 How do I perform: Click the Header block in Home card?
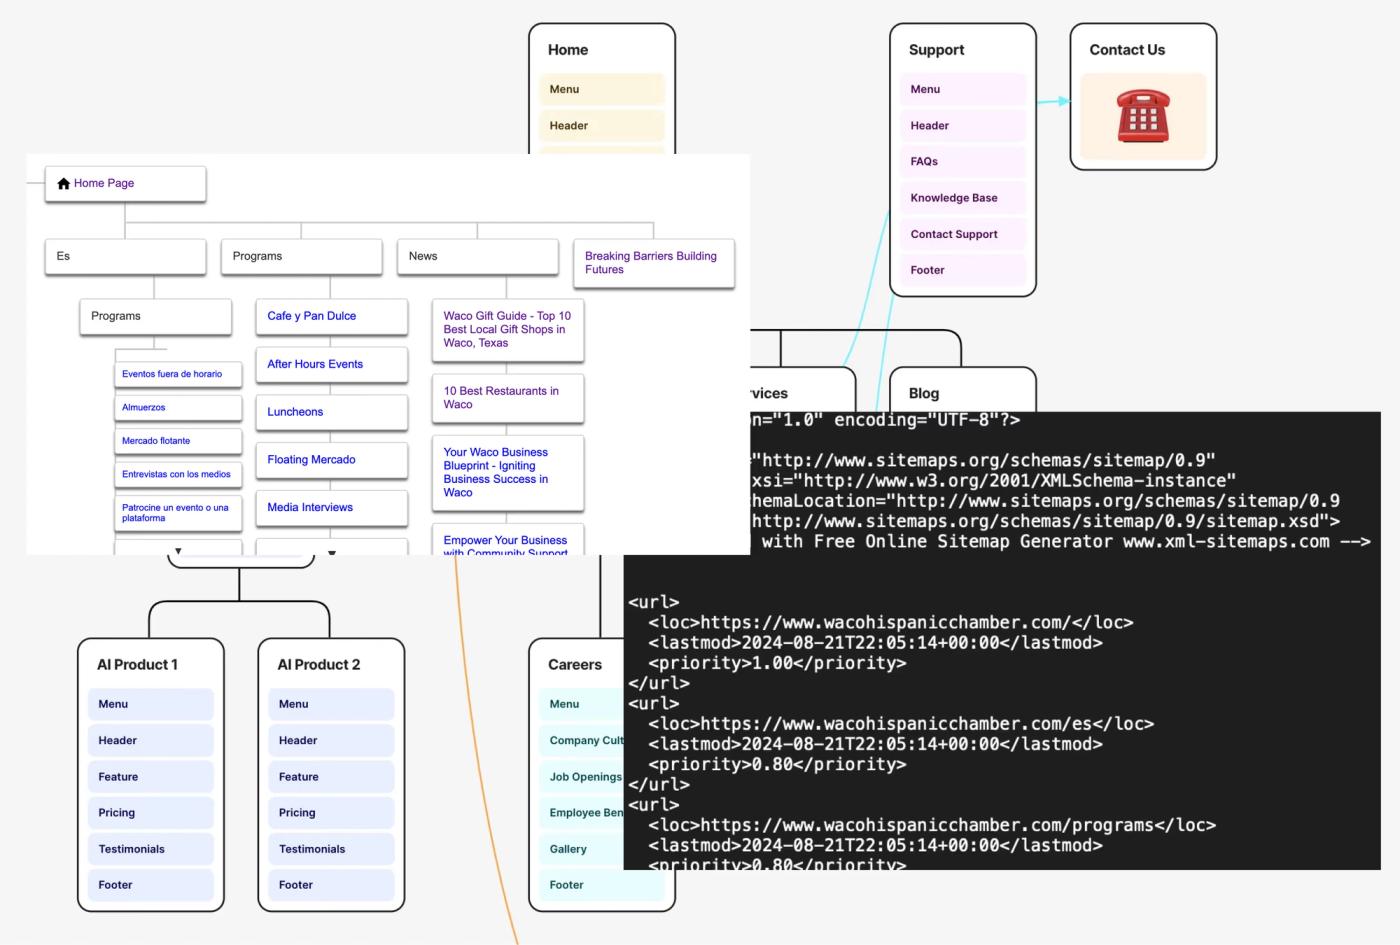(x=602, y=126)
